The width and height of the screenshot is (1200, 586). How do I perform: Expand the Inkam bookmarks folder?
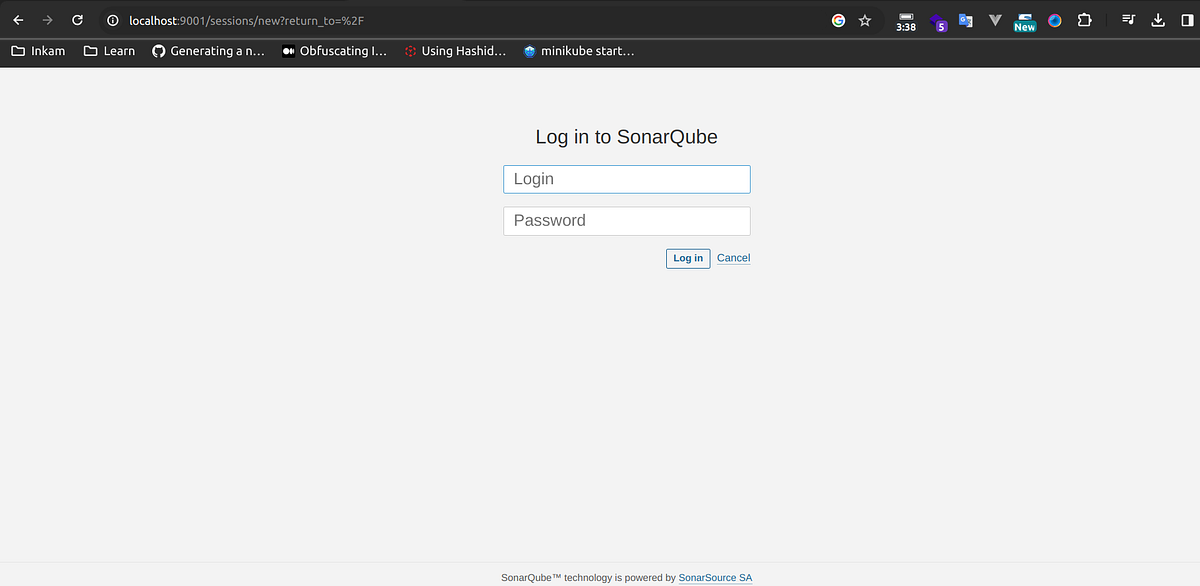tap(38, 50)
